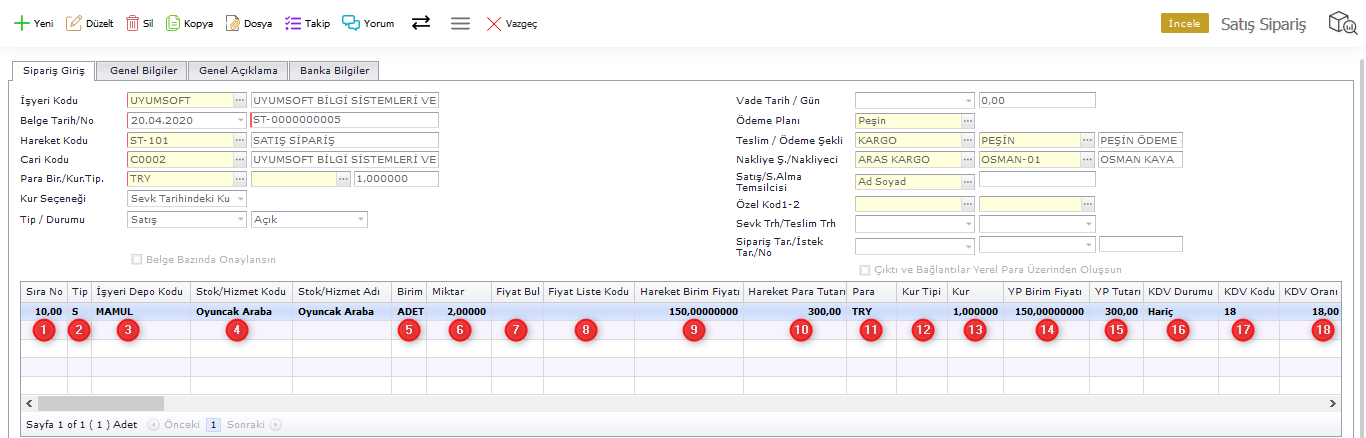The image size is (1366, 438).
Task: Click the Takip checklist icon
Action: [x=293, y=23]
